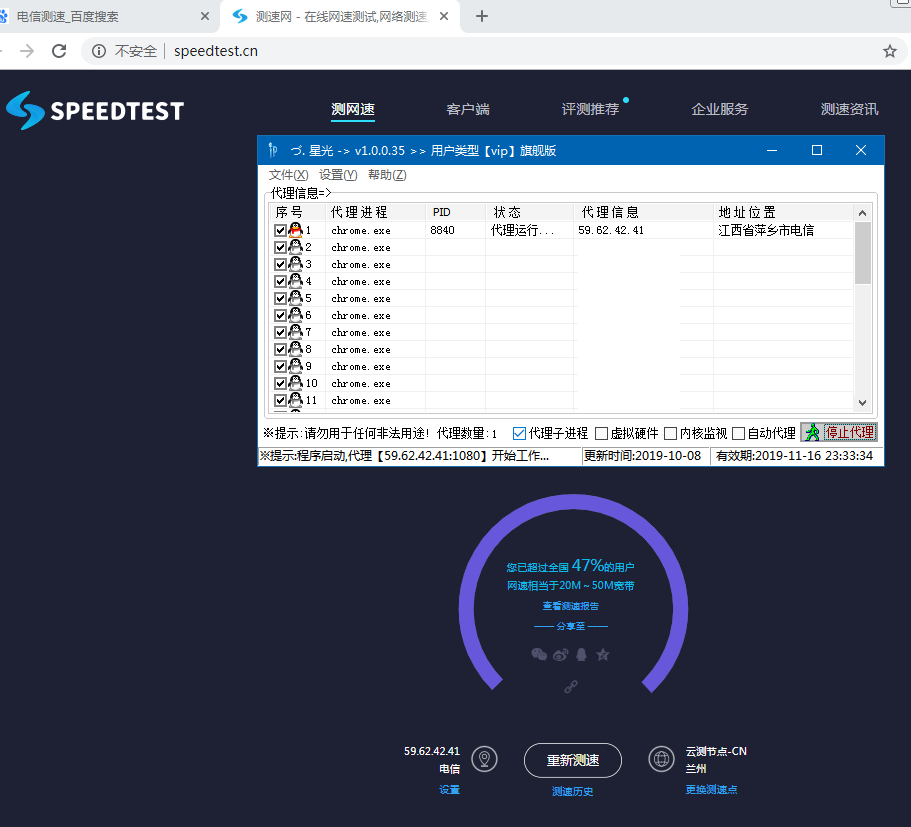Open the 文件(X) menu
Image resolution: width=911 pixels, height=827 pixels.
[288, 175]
